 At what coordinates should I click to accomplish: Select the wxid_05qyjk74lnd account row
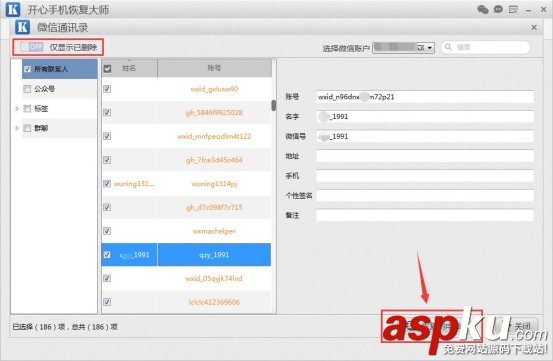pos(187,279)
